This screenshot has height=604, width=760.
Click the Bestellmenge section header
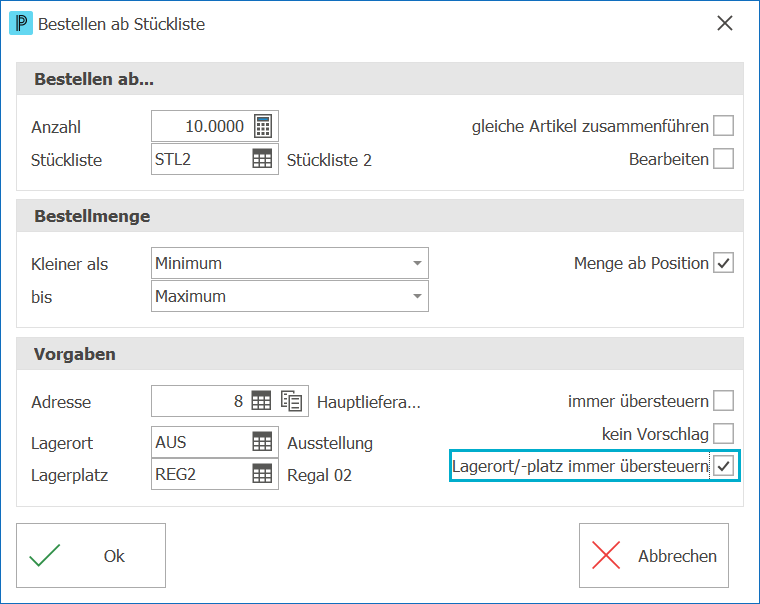tap(380, 216)
